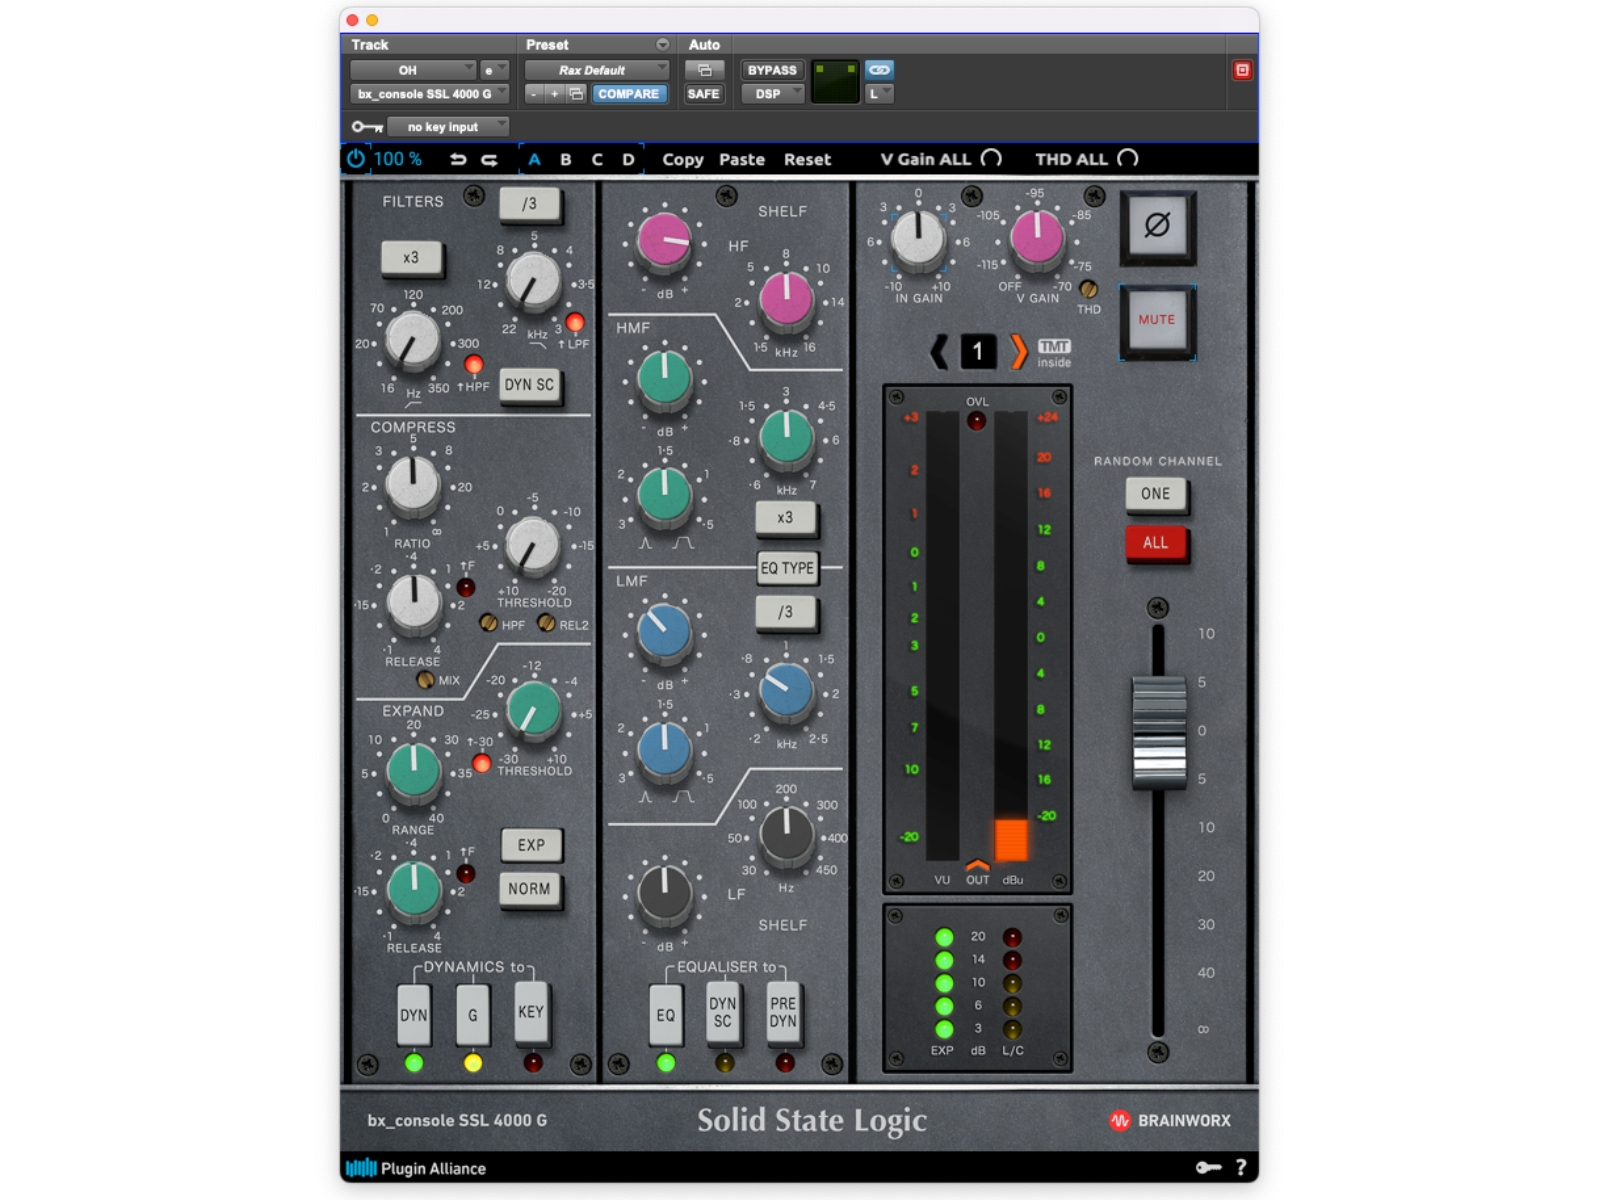The image size is (1600, 1200).
Task: Toggle the filters x3 button
Action: pyautogui.click(x=411, y=258)
